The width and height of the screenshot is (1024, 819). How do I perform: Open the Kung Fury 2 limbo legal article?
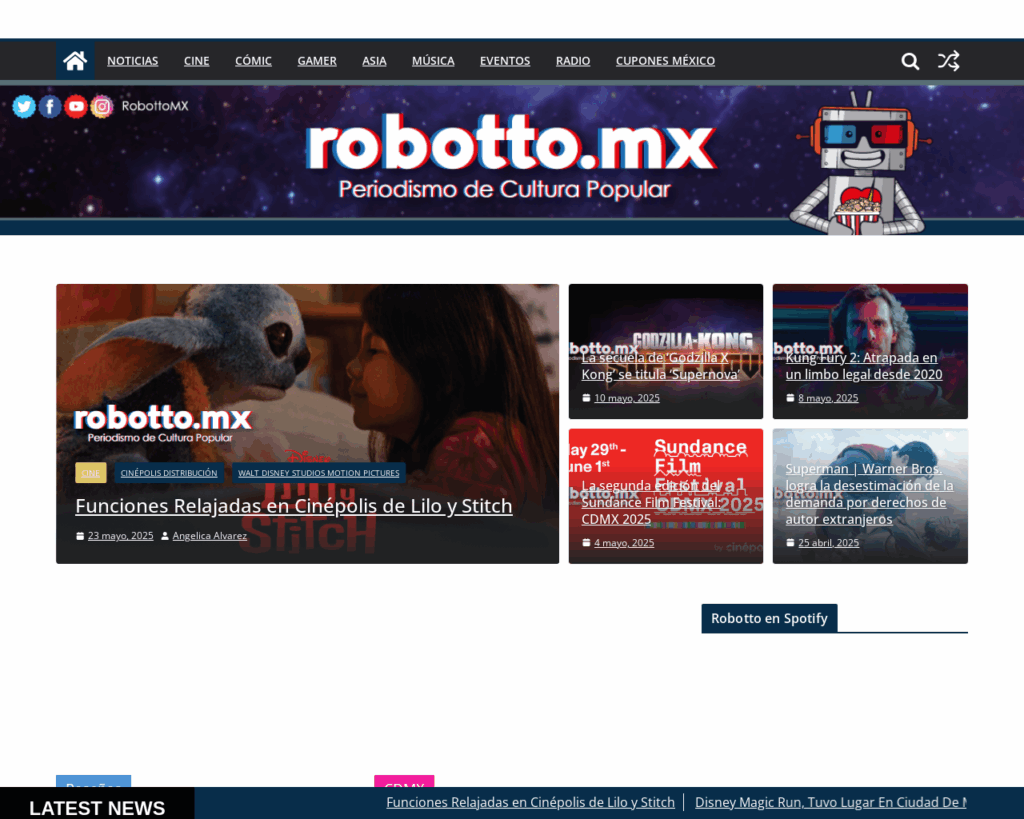(x=863, y=366)
